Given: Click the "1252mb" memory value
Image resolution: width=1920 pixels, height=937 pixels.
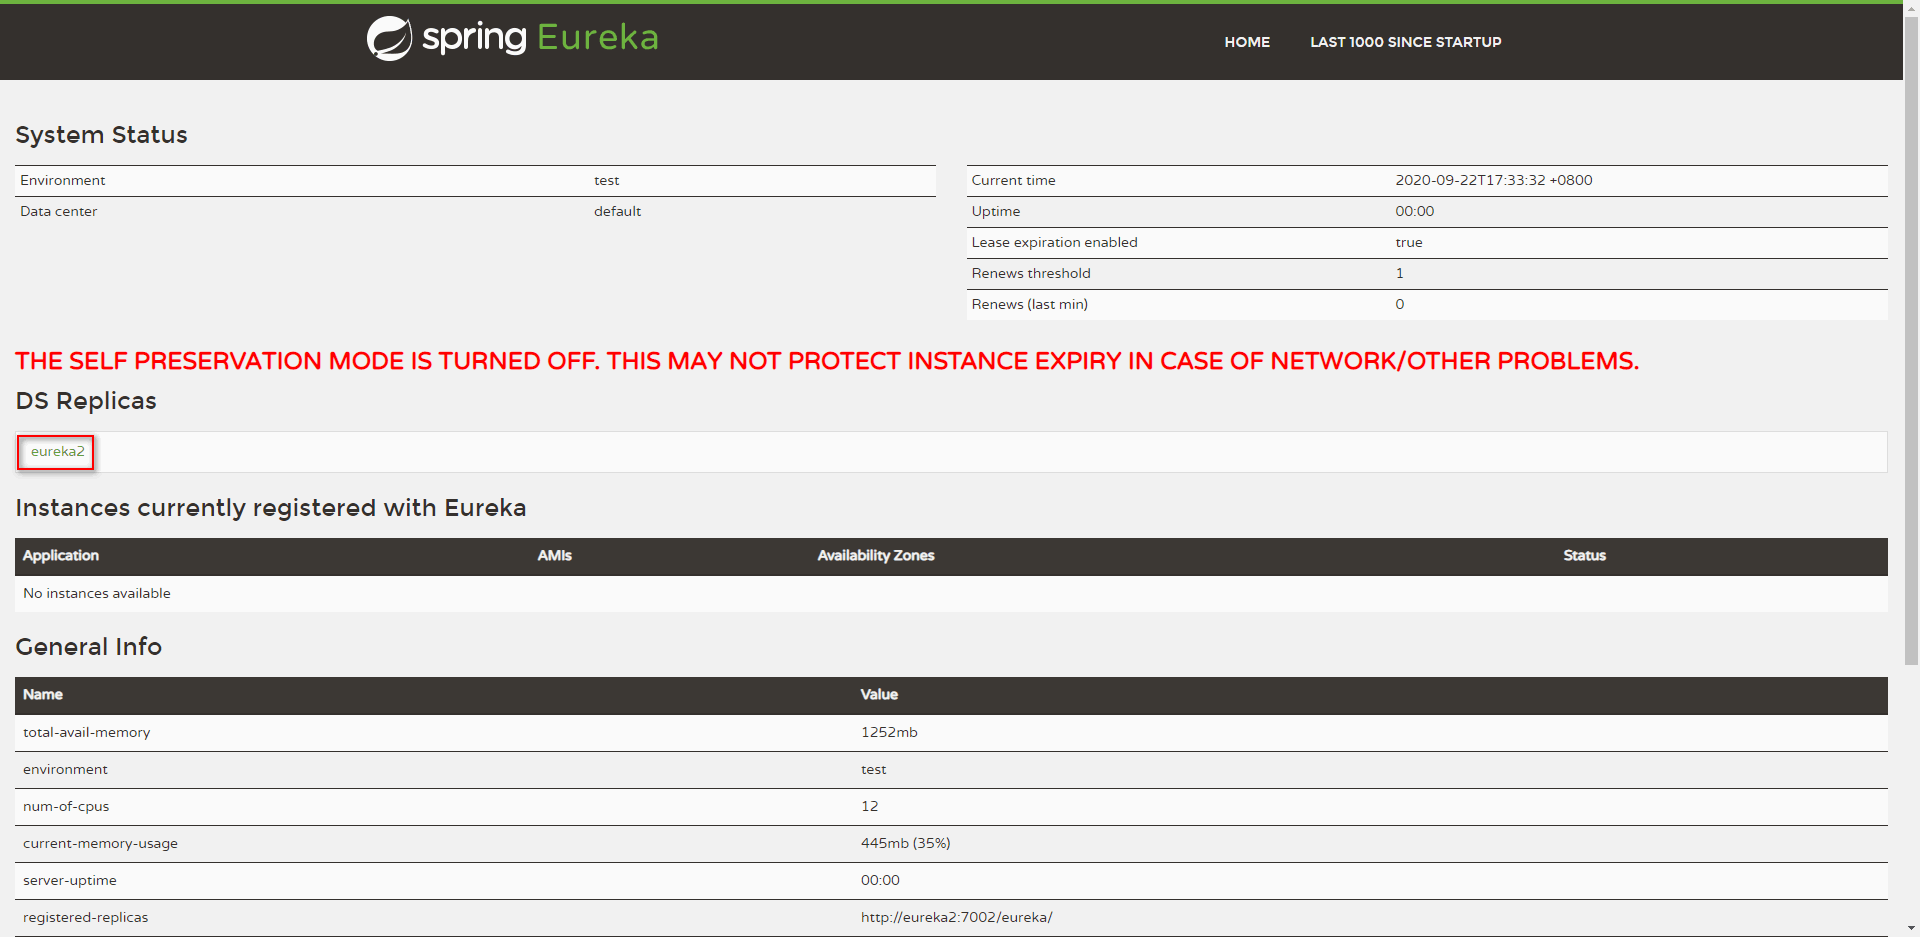Looking at the screenshot, I should point(889,733).
